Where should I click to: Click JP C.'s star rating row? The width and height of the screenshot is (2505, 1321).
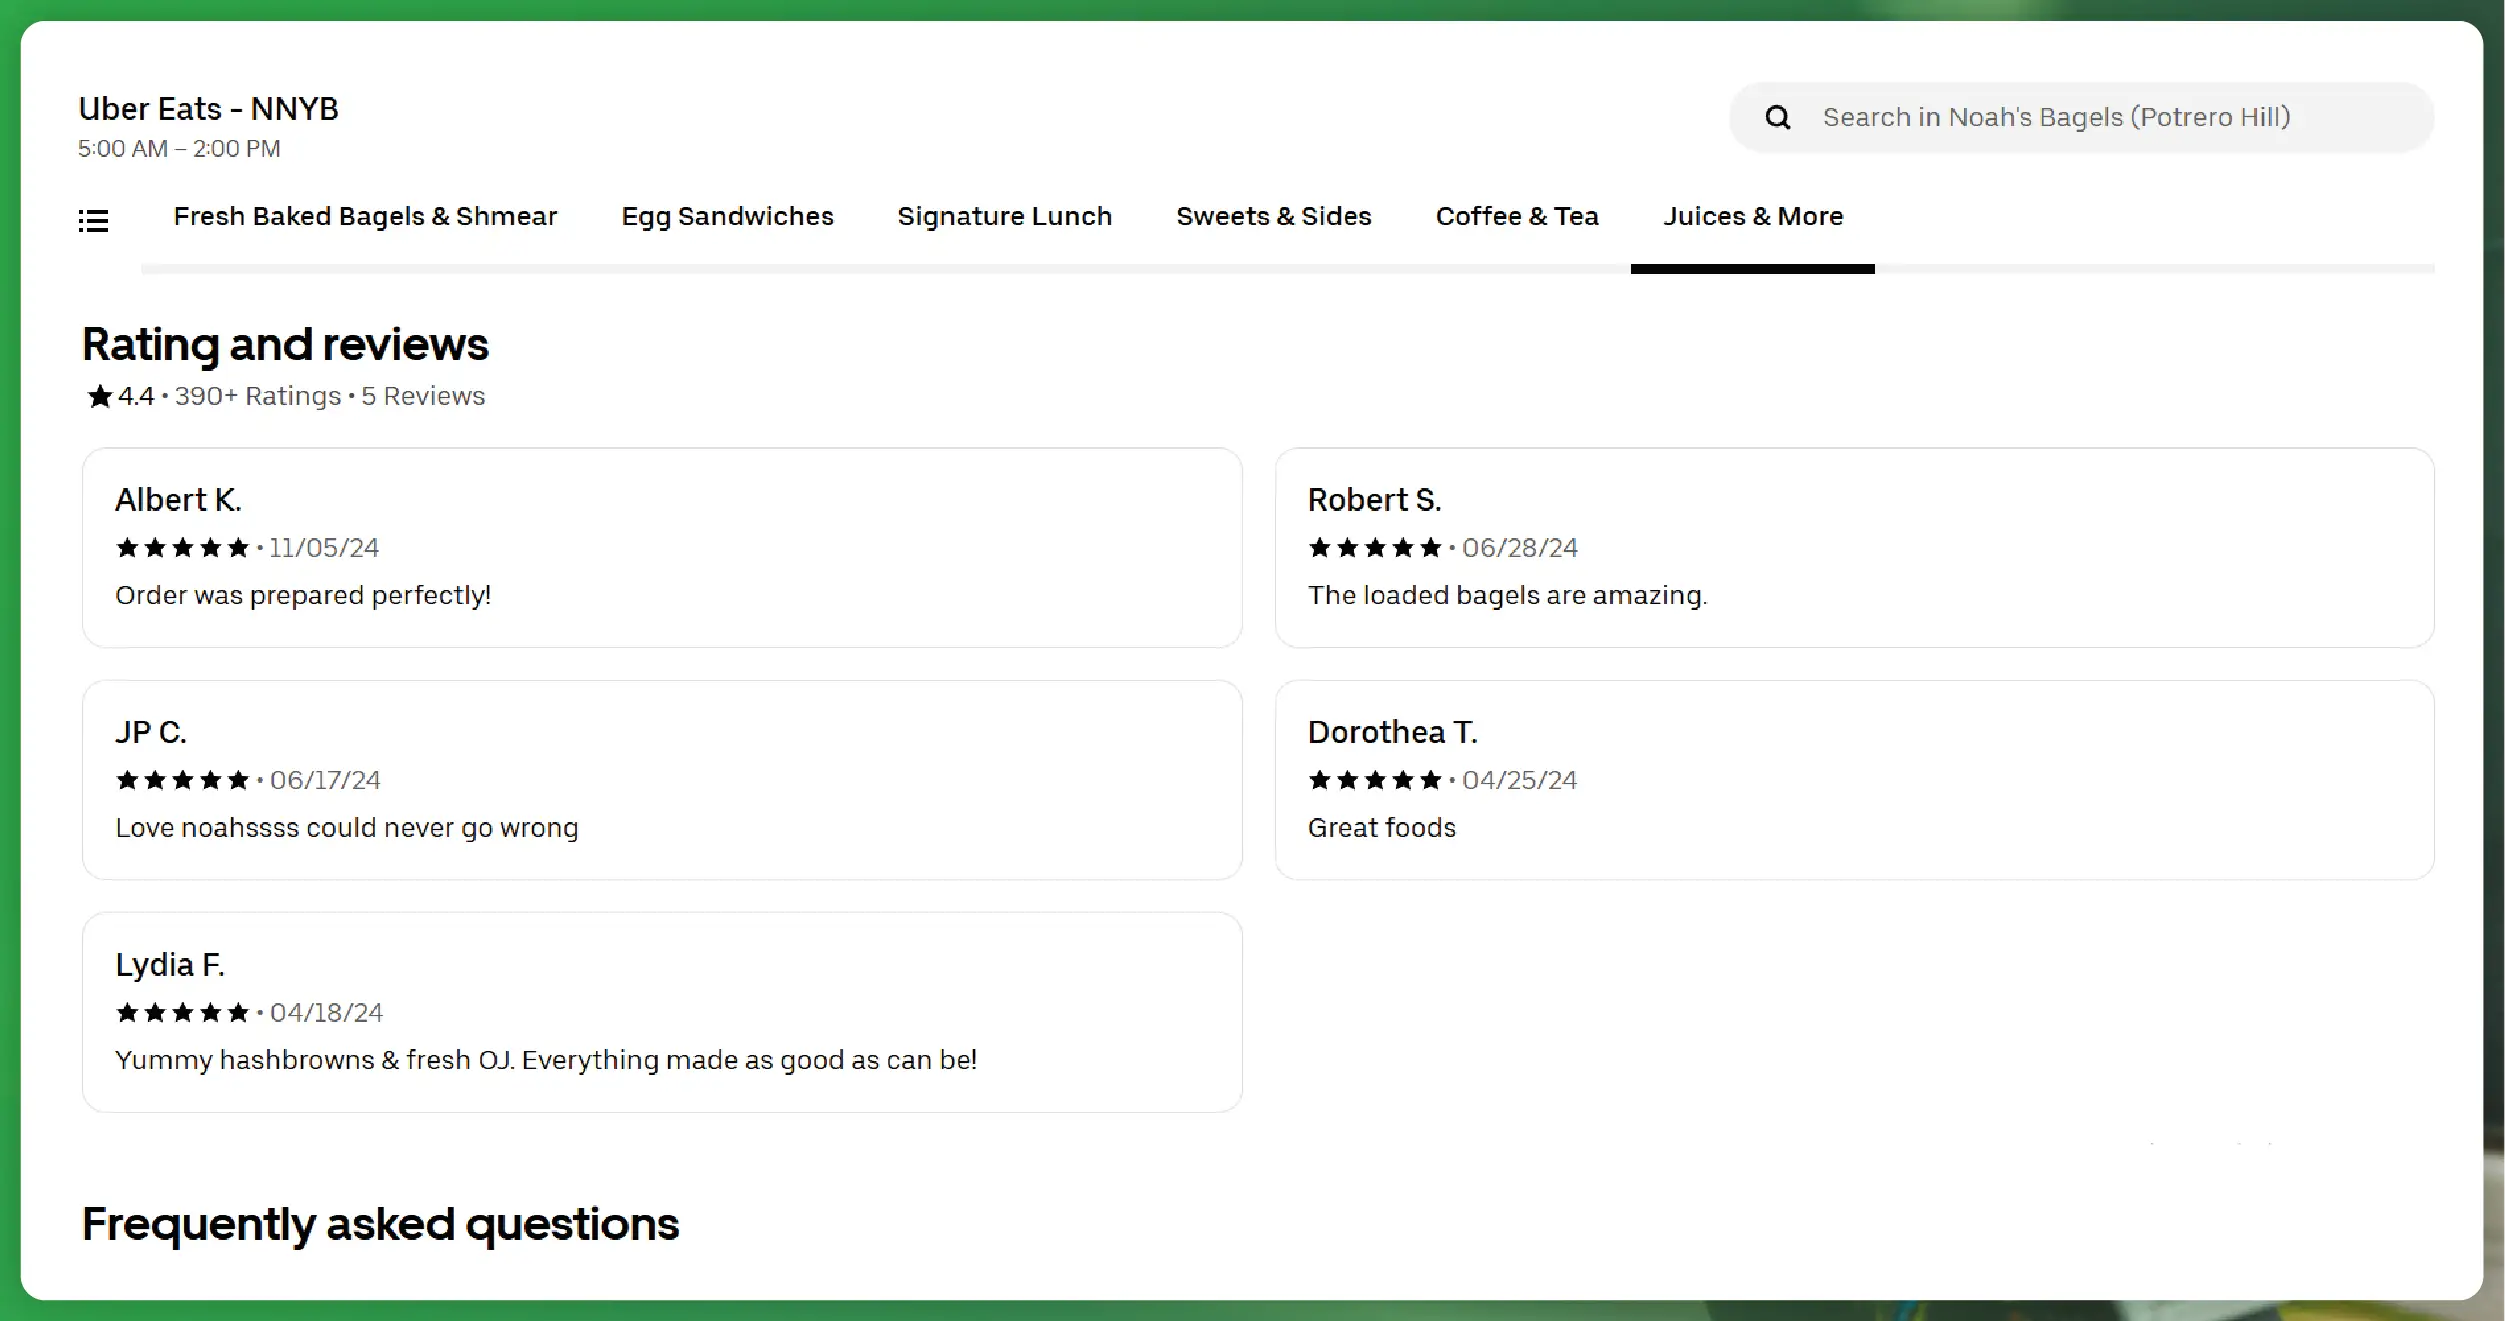[x=182, y=780]
